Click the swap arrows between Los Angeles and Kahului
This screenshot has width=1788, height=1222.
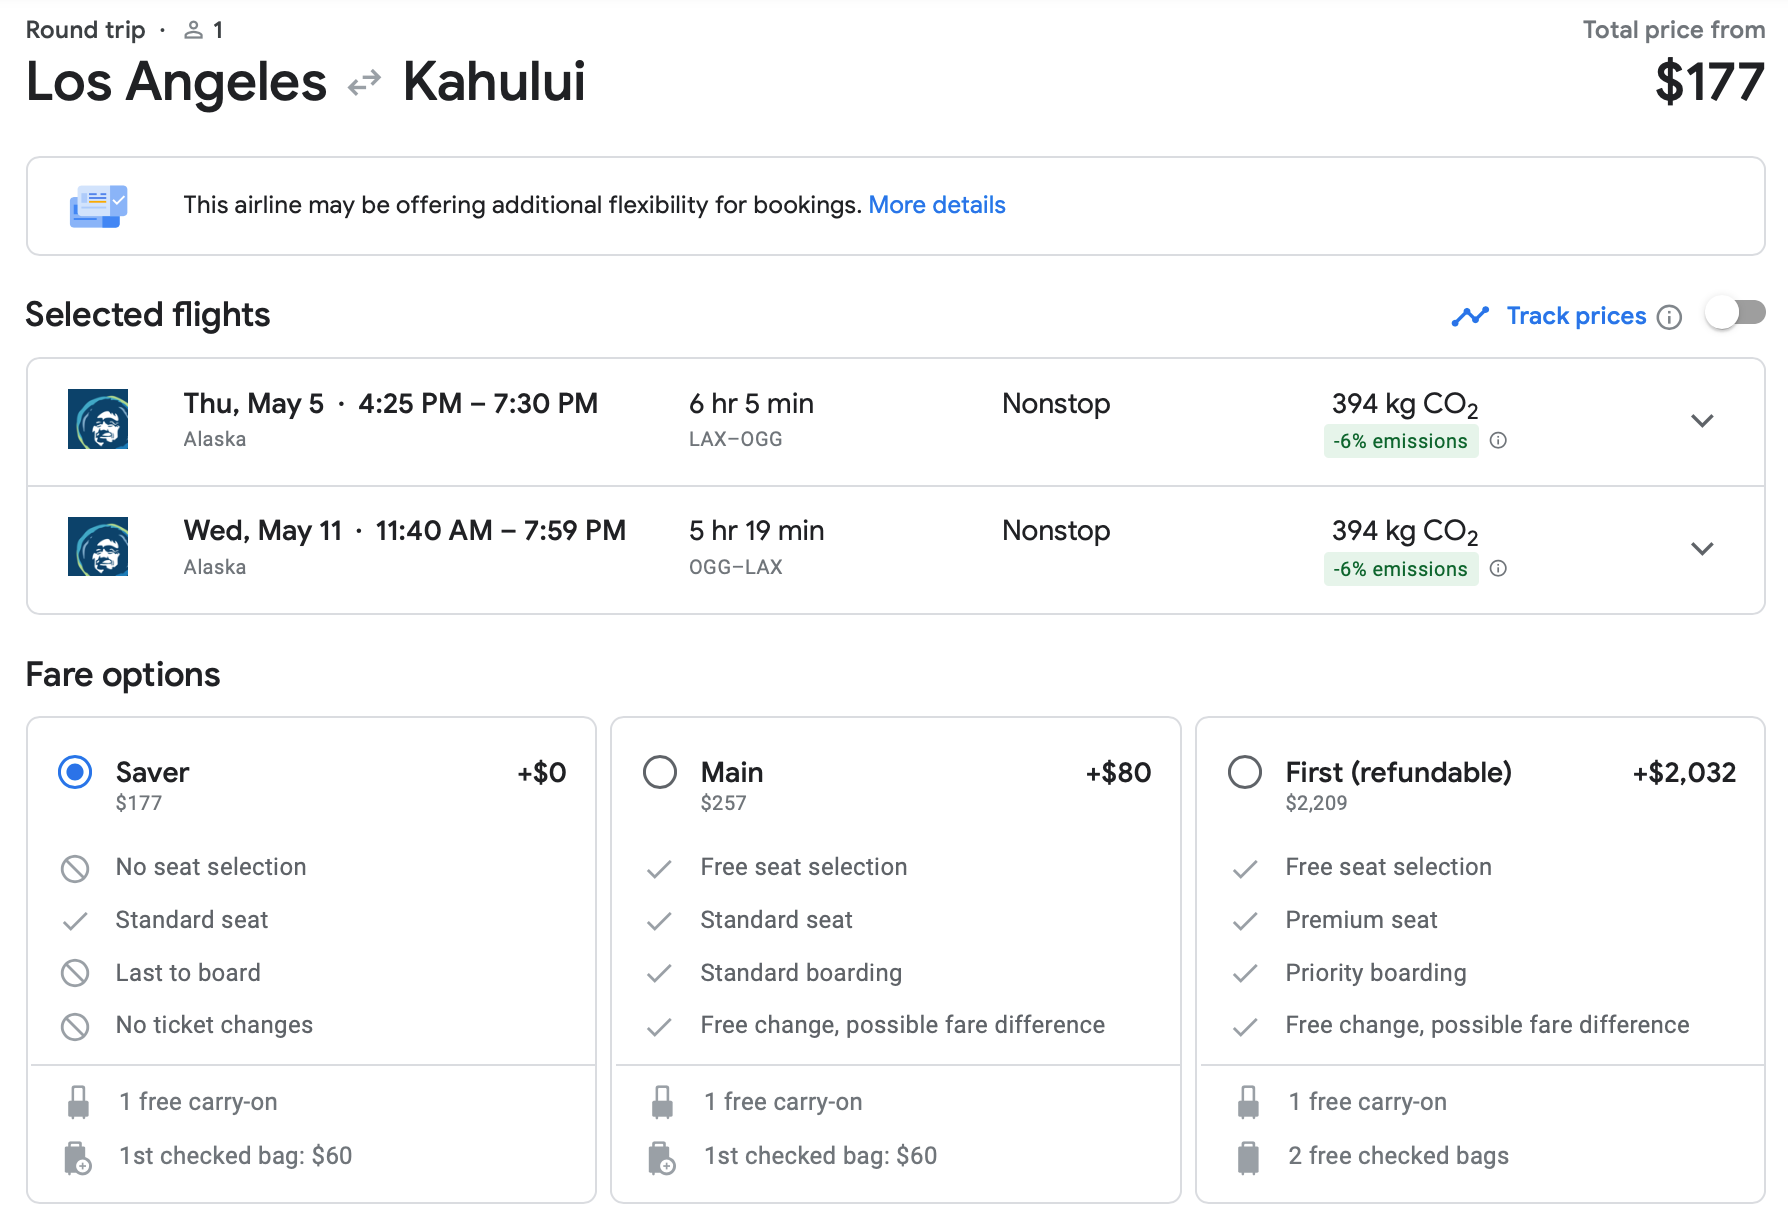click(x=364, y=82)
